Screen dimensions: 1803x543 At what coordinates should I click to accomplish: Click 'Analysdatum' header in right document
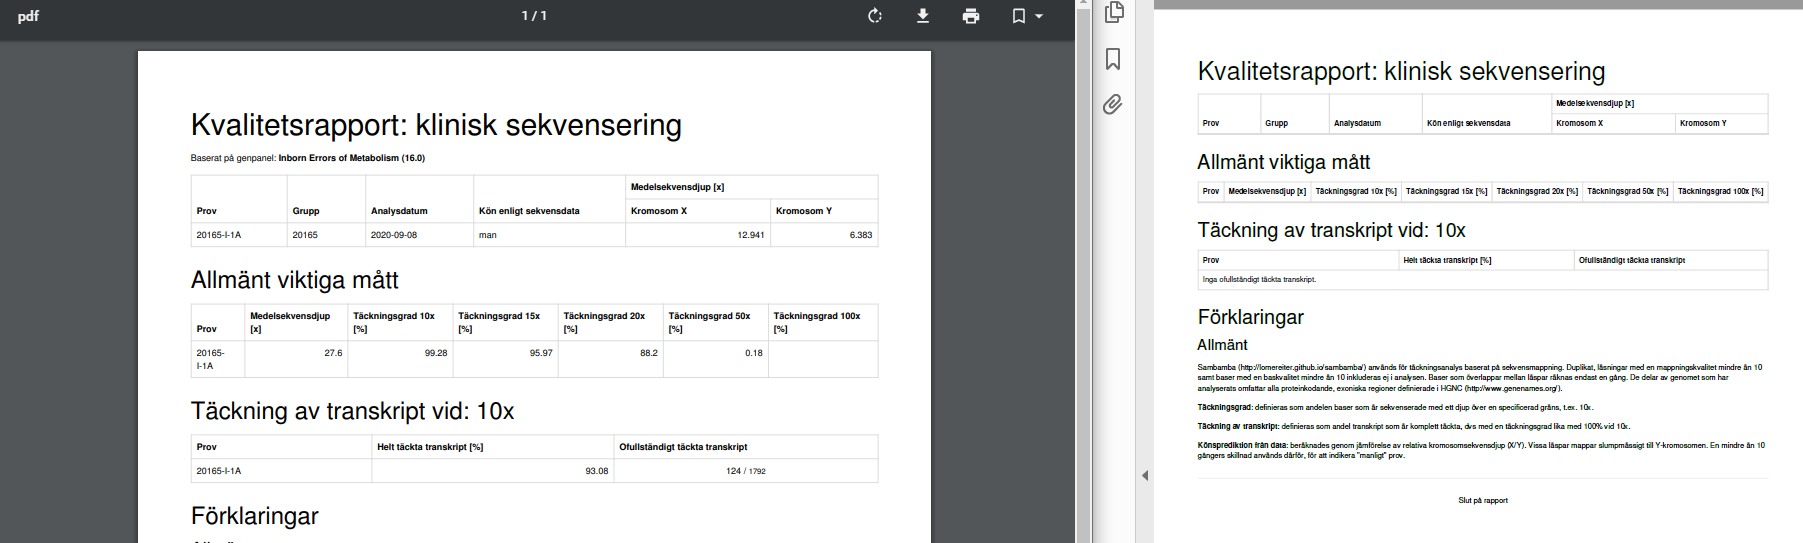click(1357, 123)
